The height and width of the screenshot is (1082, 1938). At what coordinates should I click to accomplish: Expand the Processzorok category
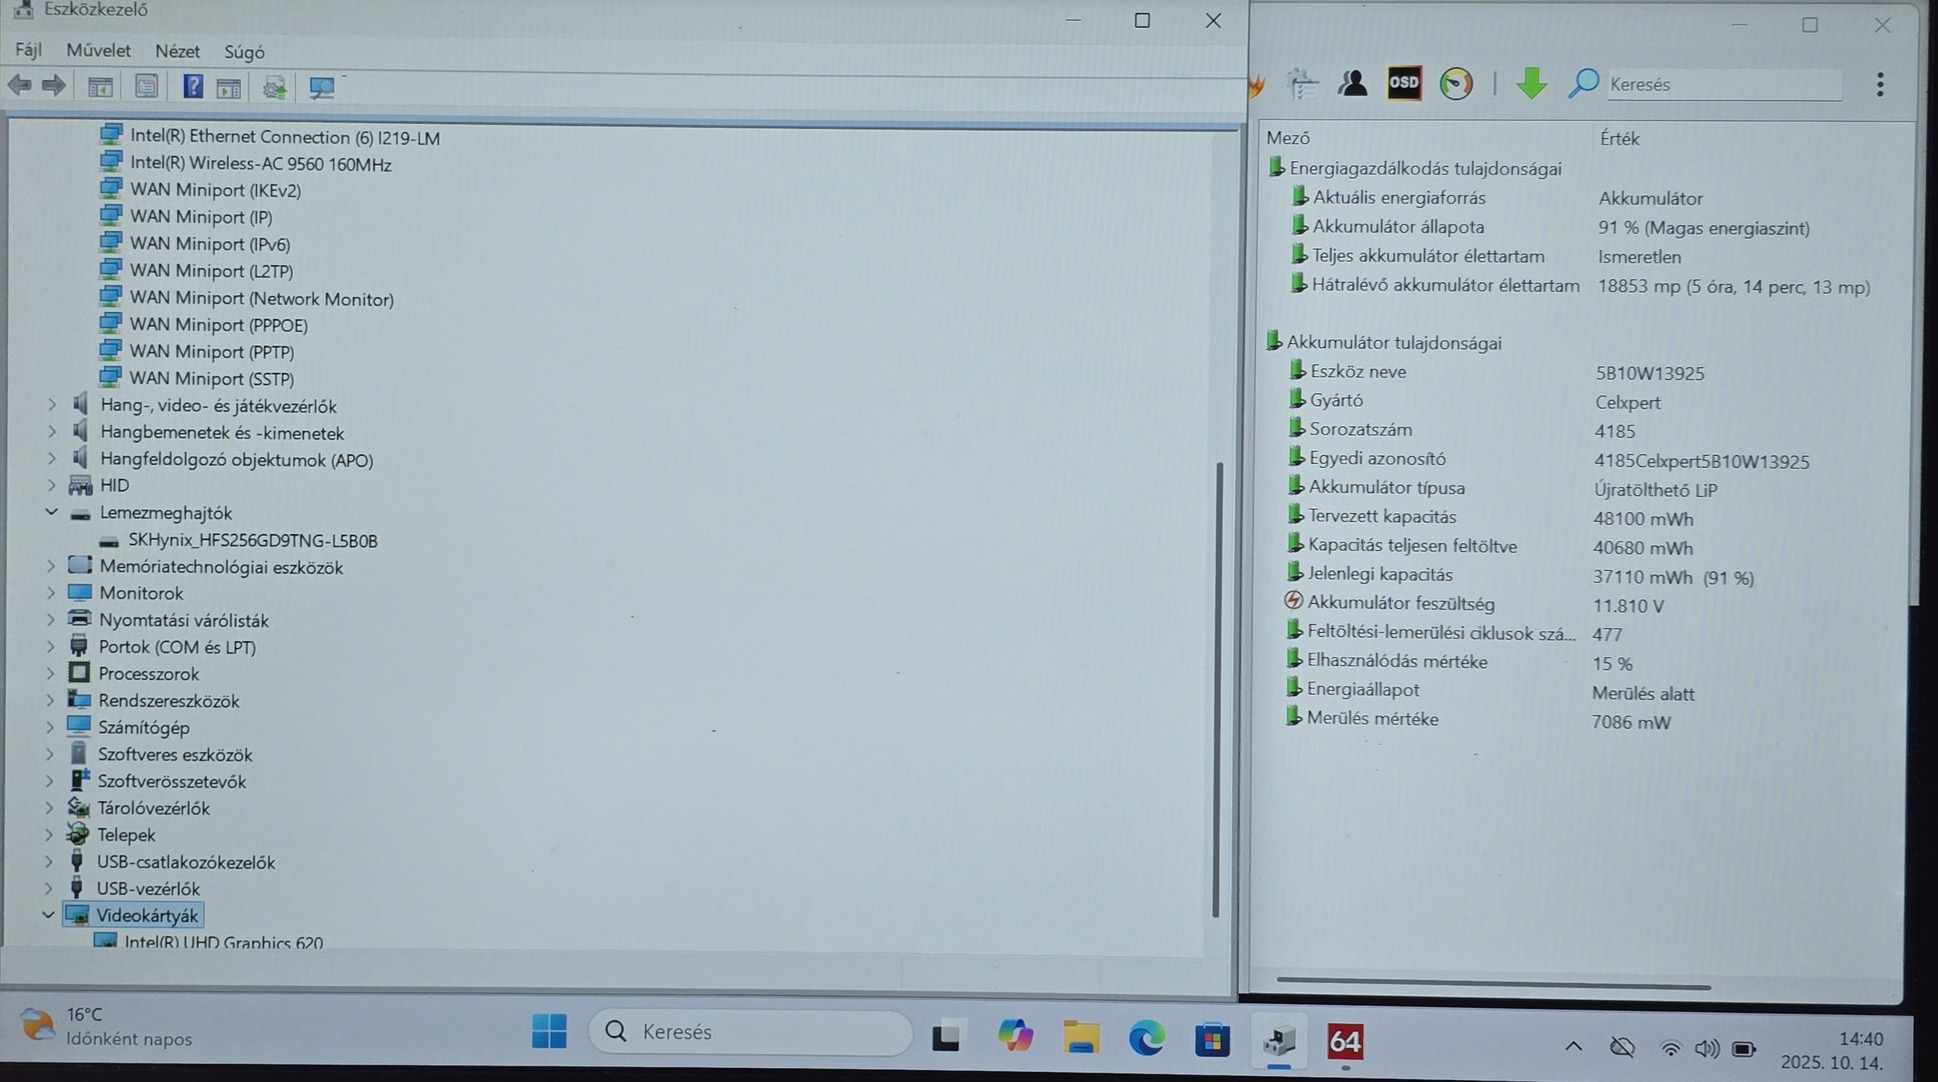coord(51,674)
